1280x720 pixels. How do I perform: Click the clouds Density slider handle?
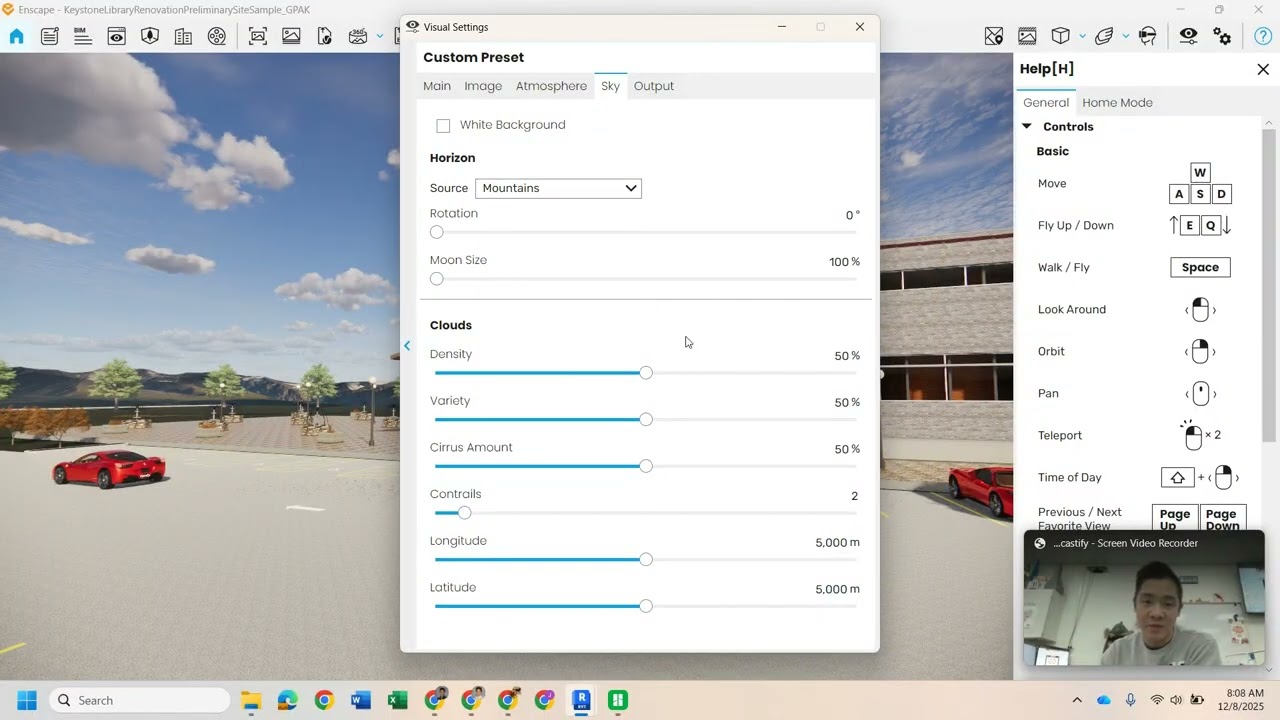(646, 373)
